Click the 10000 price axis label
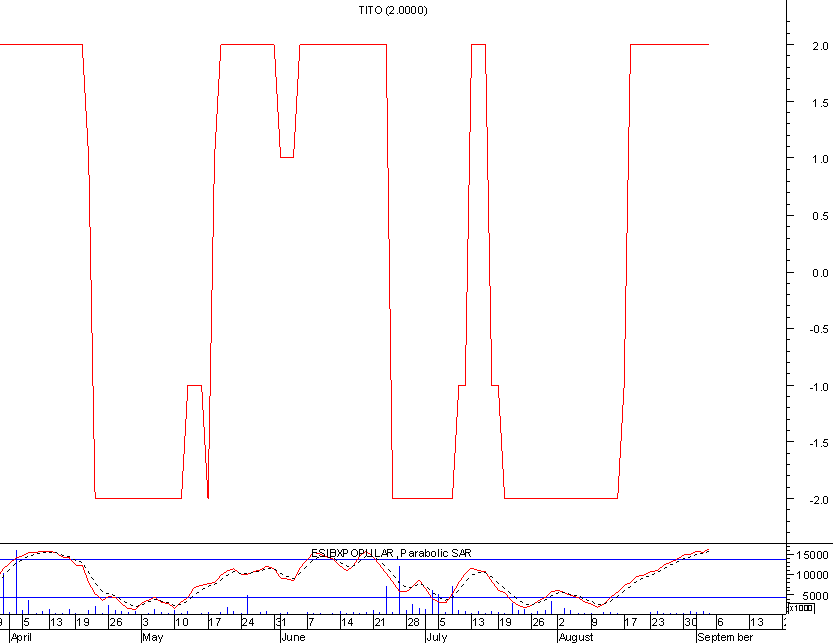 (x=813, y=575)
